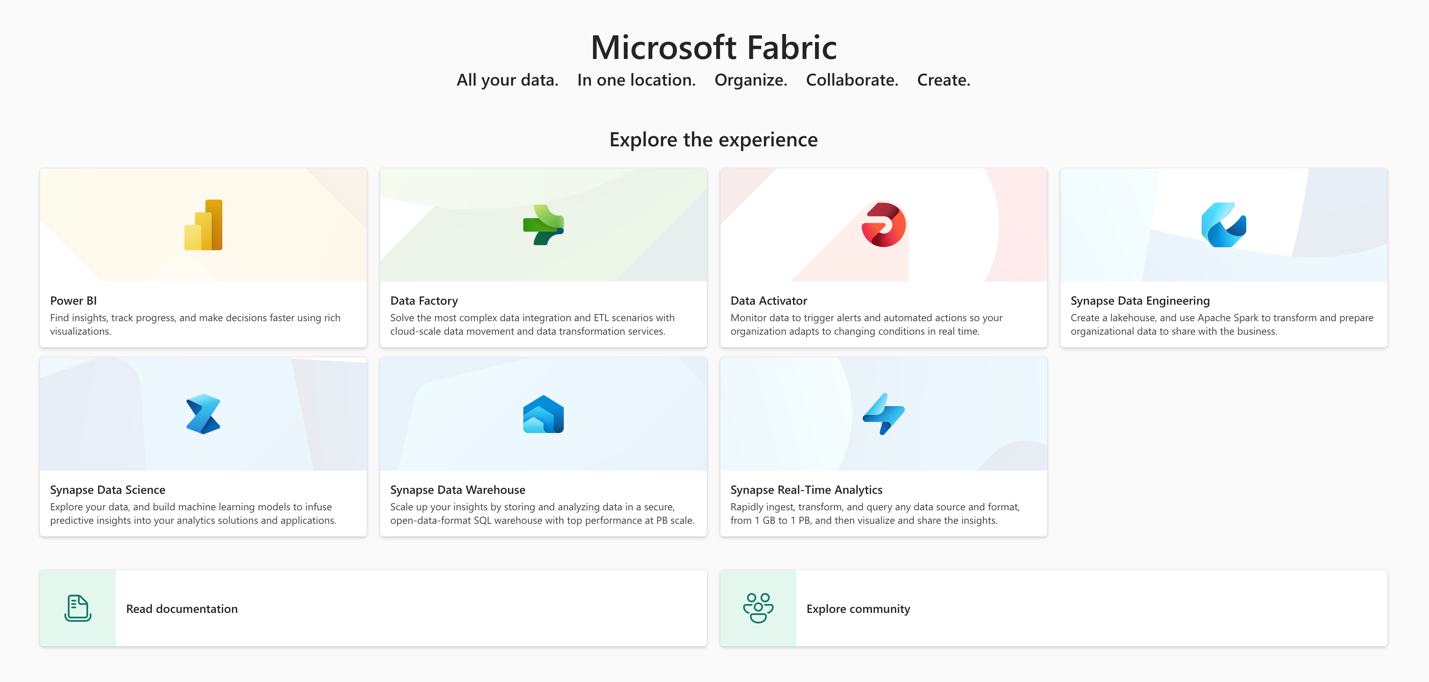
Task: Click the 'Find insights, track progress' description
Action: (x=195, y=324)
